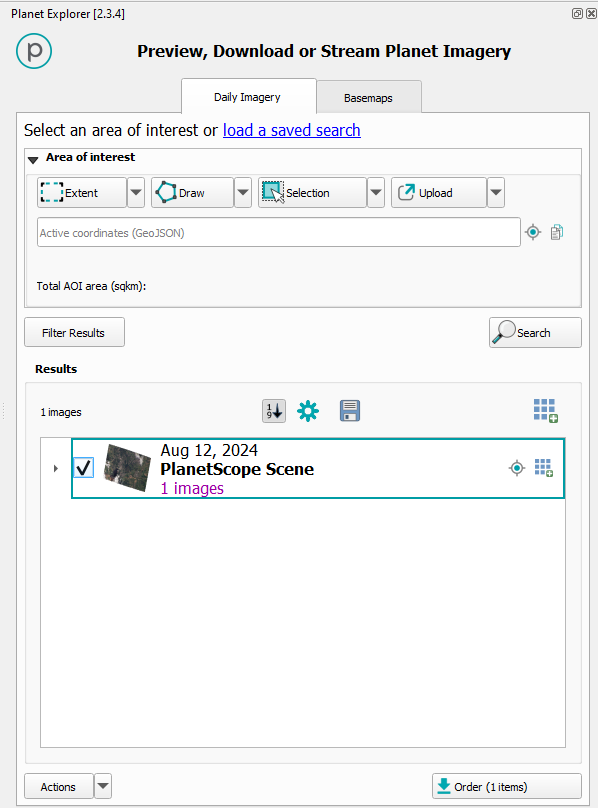This screenshot has width=598, height=808.
Task: Expand the Aug 12, 2024 scene row
Action: 56,468
